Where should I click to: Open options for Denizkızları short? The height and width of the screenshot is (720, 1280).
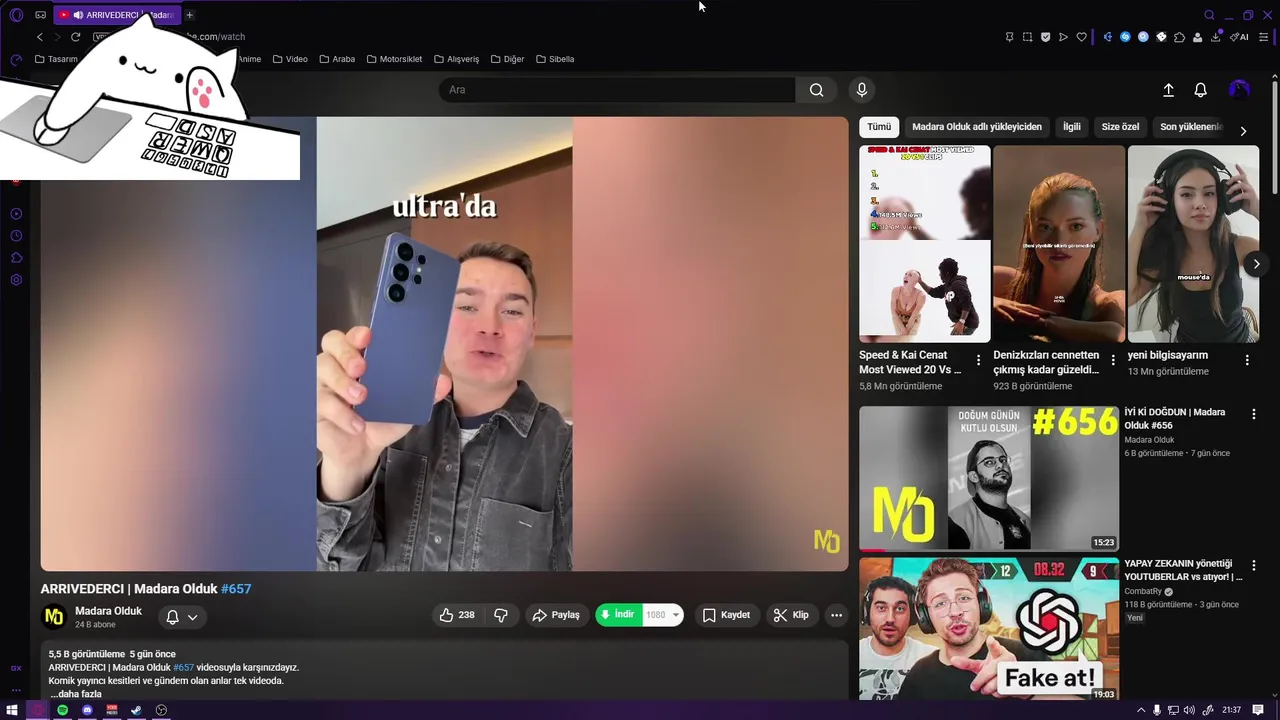(1113, 360)
